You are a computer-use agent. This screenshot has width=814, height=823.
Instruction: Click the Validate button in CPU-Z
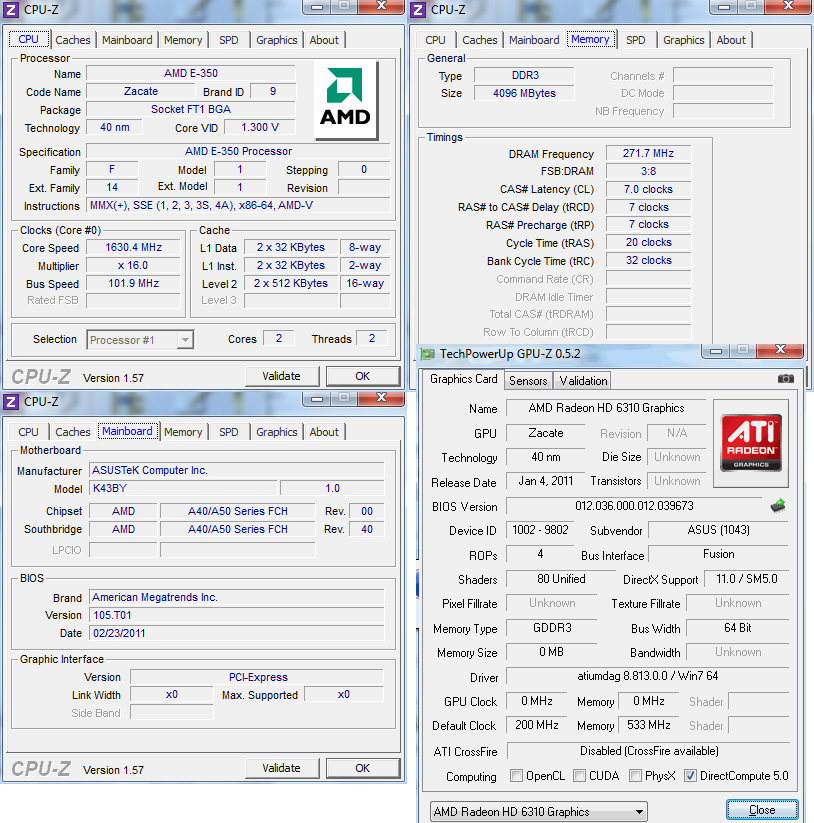coord(282,376)
